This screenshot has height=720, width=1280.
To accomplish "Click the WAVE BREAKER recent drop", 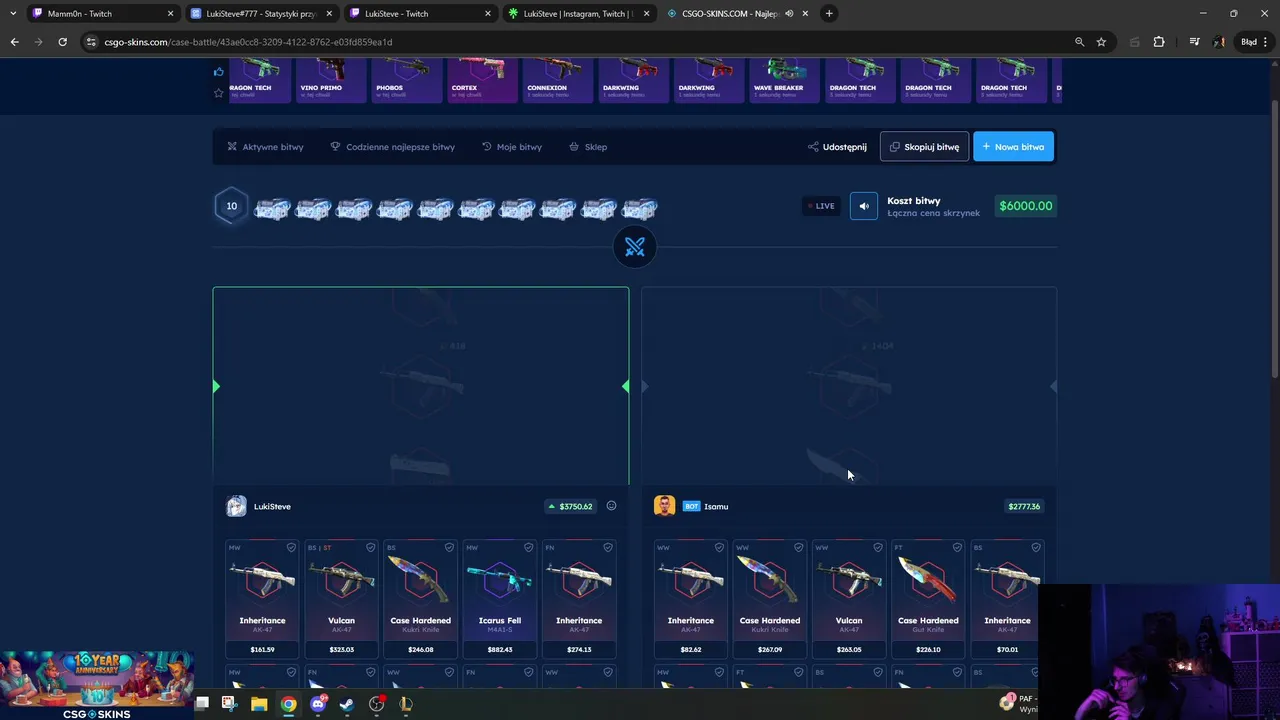I will point(785,80).
